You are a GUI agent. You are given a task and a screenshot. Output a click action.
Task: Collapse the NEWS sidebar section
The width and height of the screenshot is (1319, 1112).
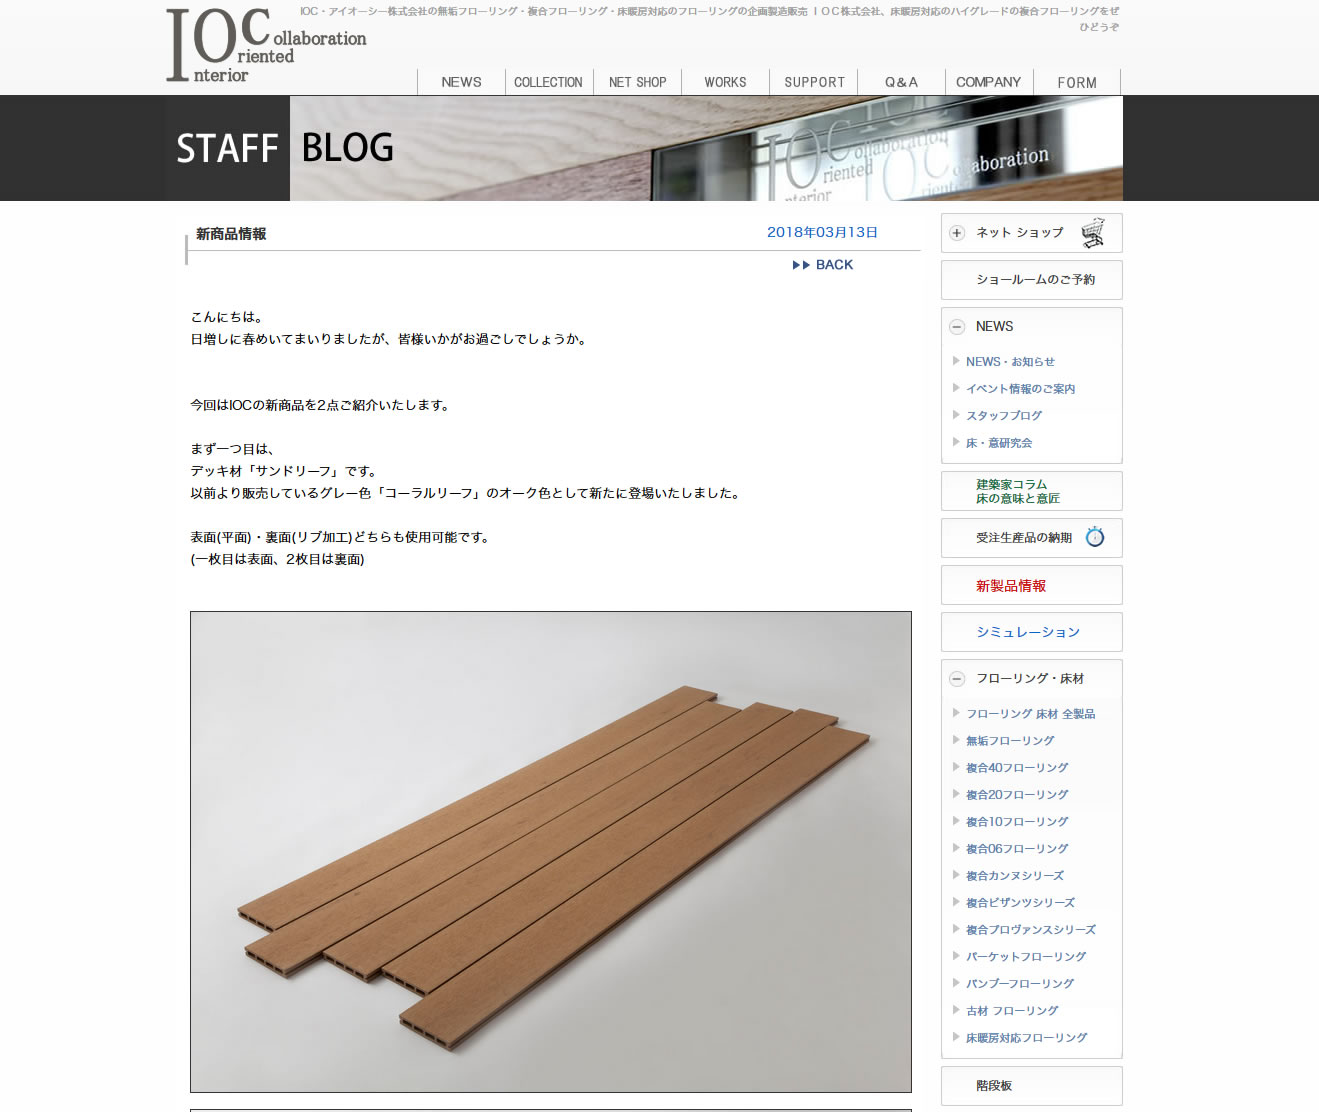[957, 327]
